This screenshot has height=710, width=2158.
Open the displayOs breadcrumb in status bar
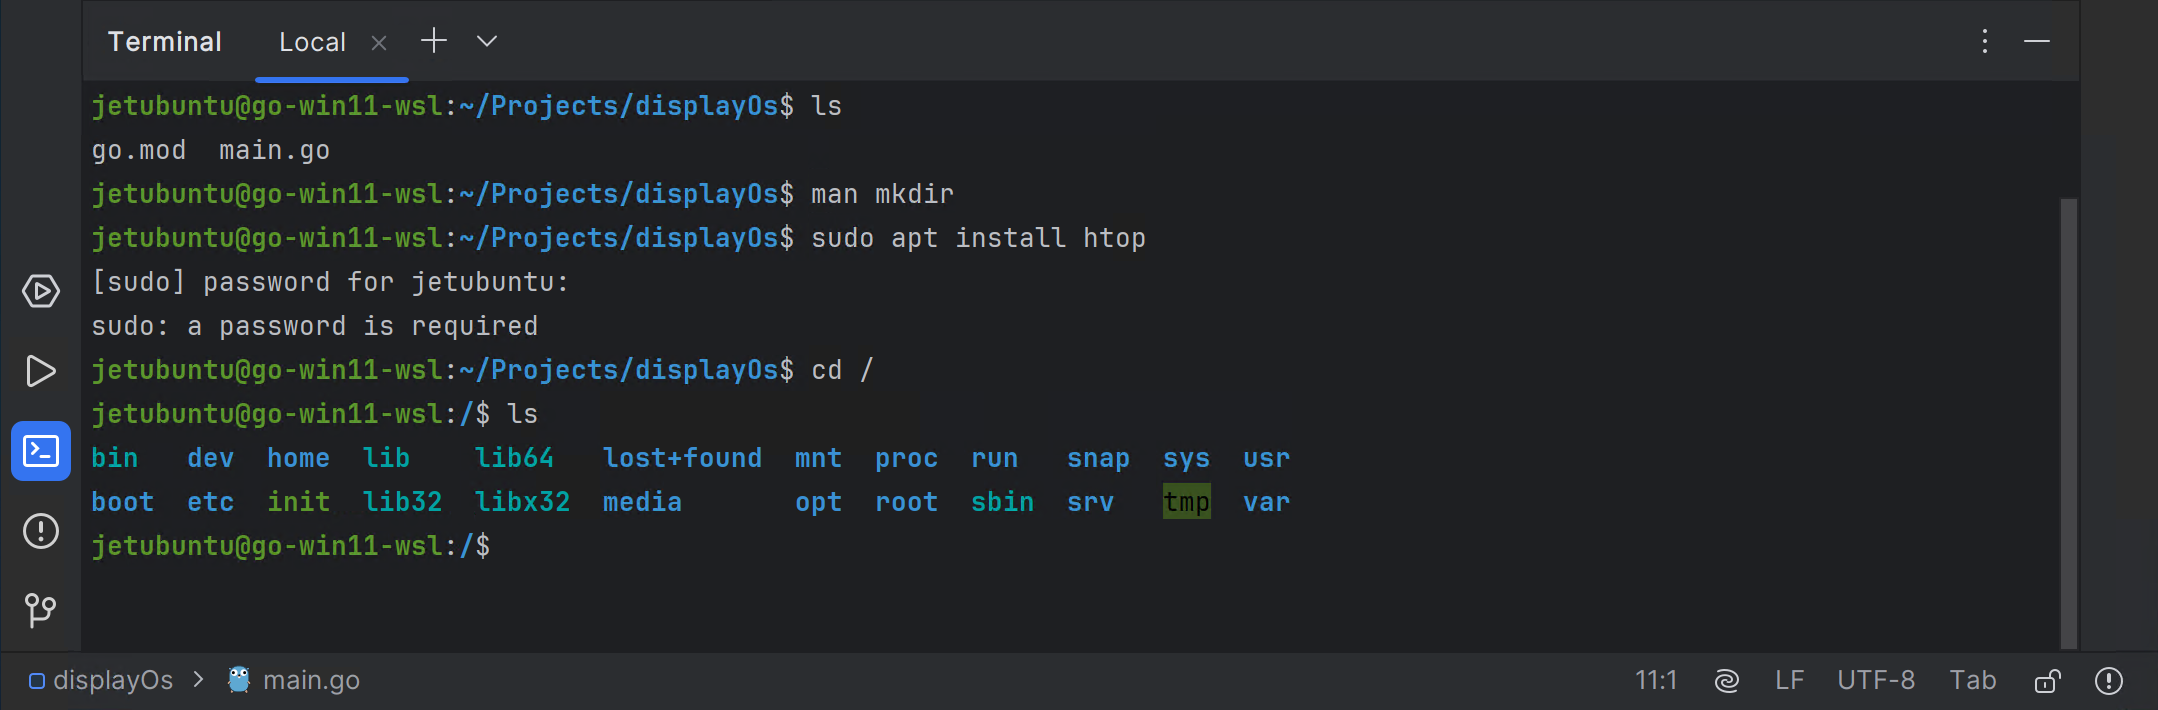click(x=112, y=680)
